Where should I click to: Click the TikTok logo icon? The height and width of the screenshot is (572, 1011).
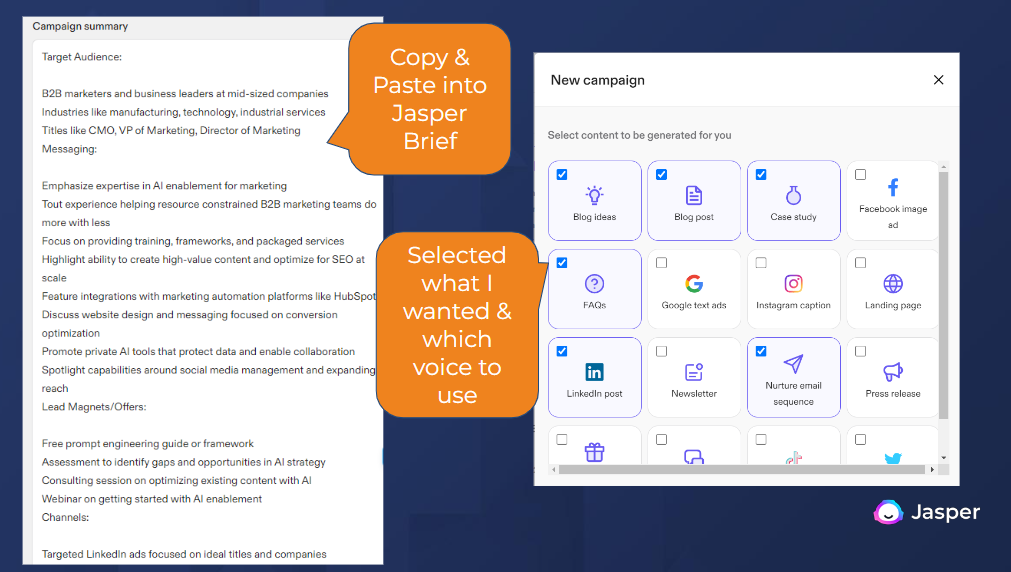click(x=793, y=458)
